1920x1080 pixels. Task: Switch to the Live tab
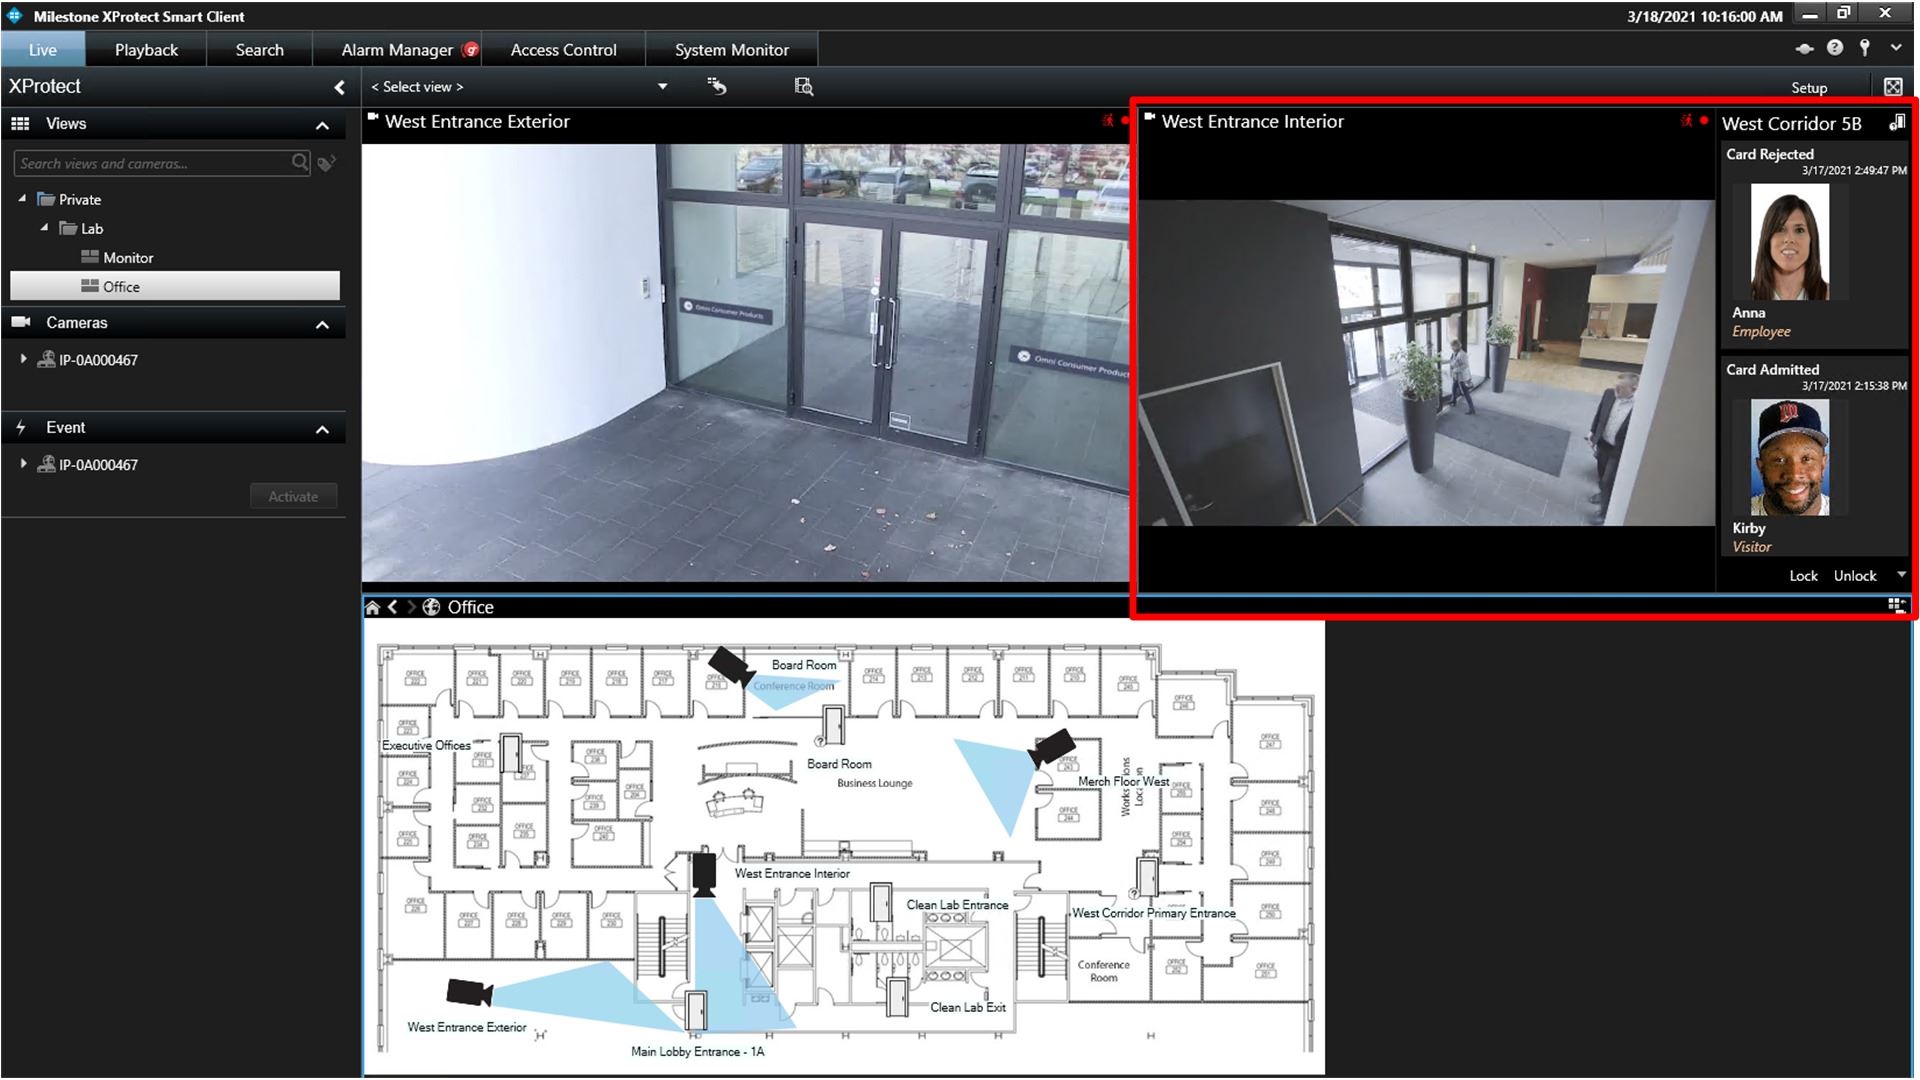pos(43,50)
